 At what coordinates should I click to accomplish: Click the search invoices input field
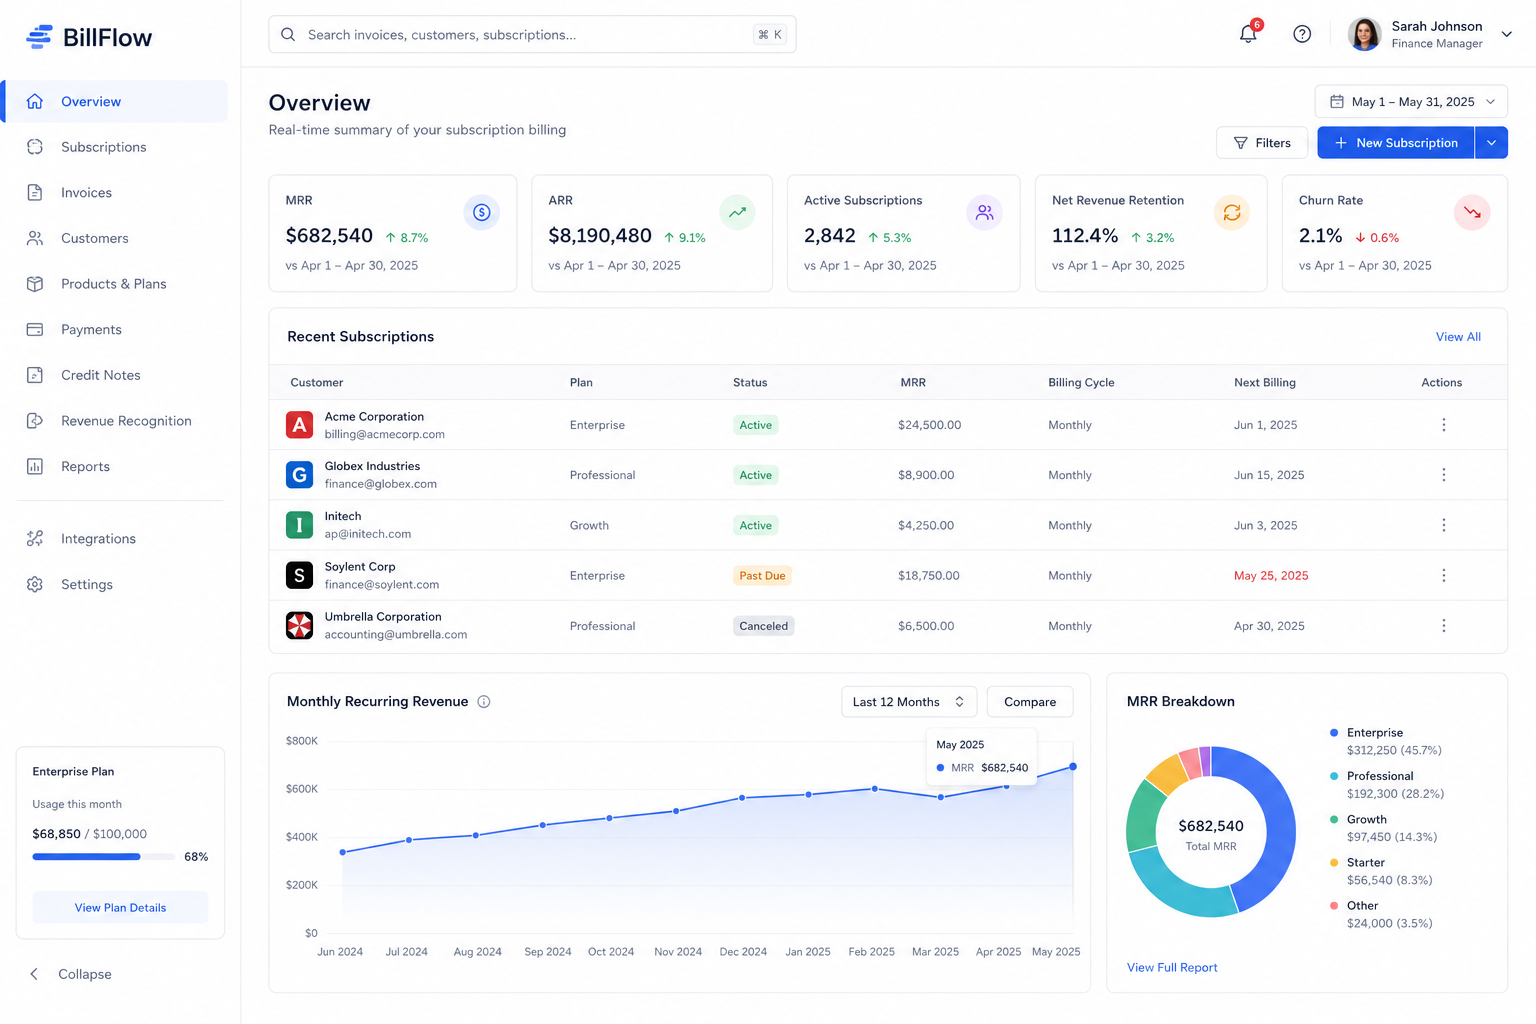[x=532, y=34]
